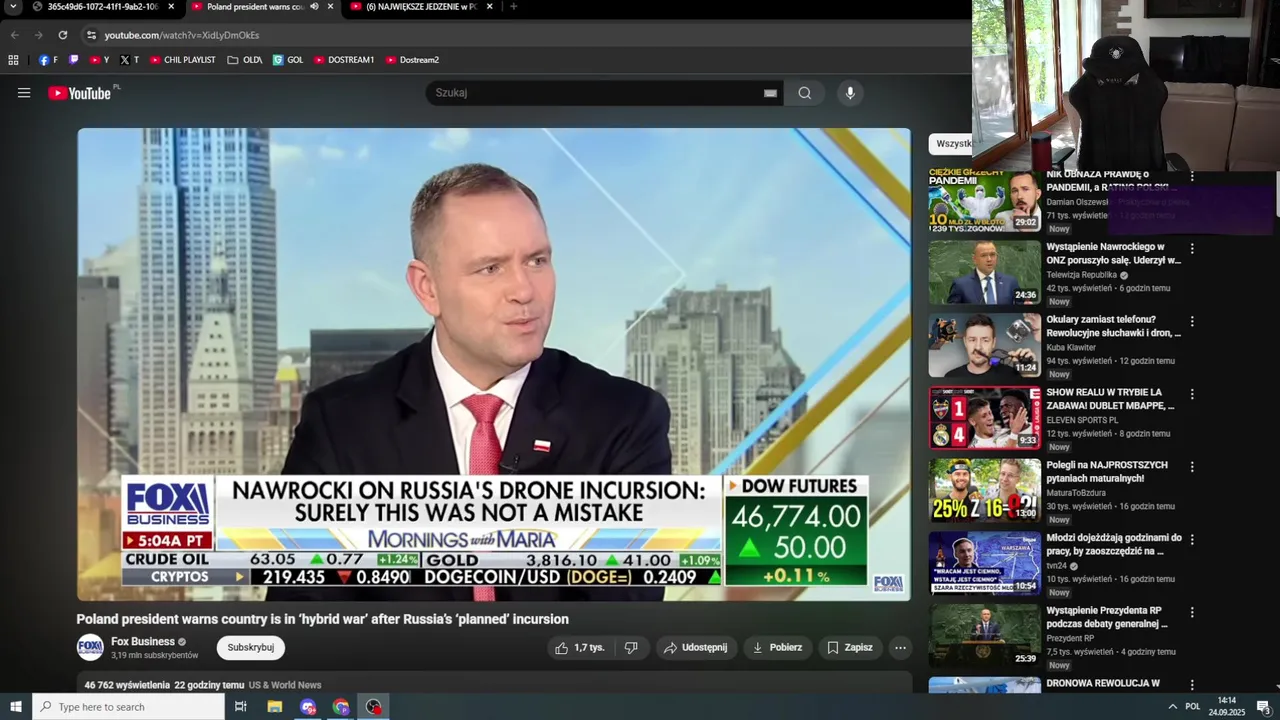1280x720 pixels.
Task: Open the GOL bookmark
Action: point(288,60)
